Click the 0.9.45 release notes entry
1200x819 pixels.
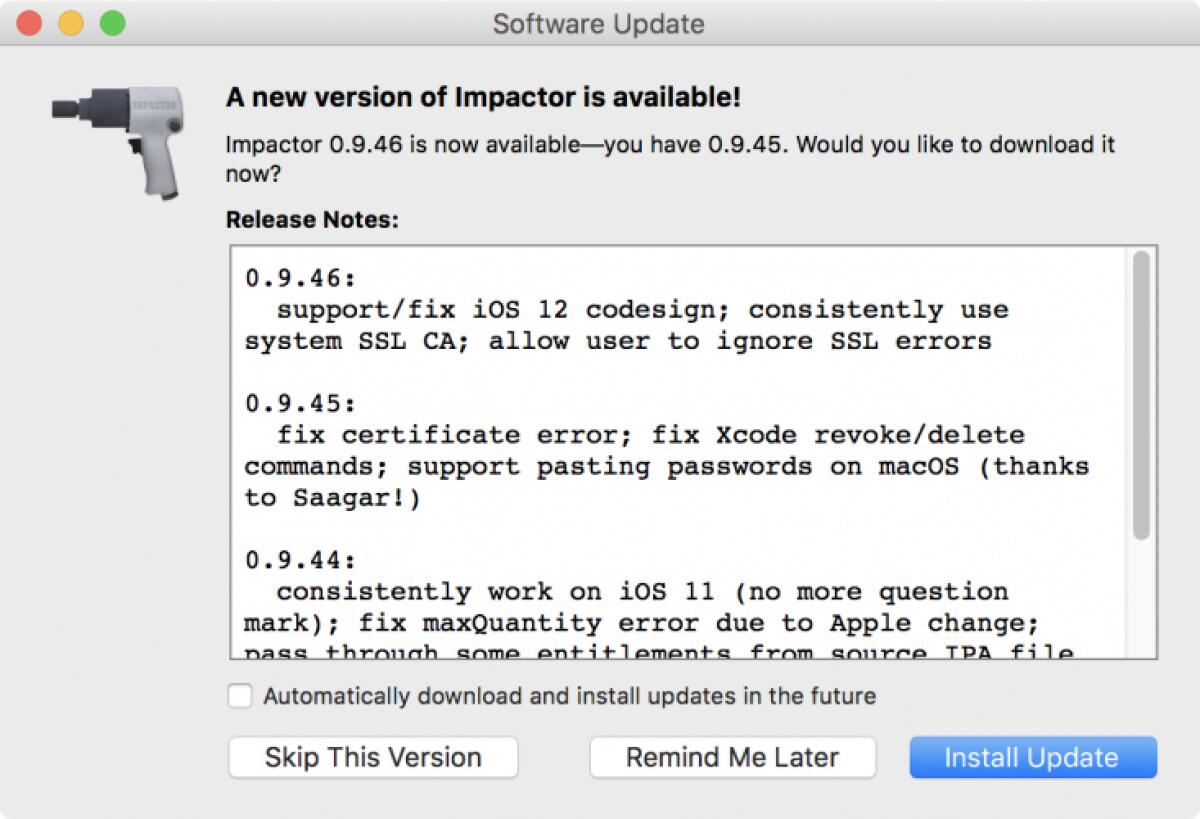tap(296, 403)
